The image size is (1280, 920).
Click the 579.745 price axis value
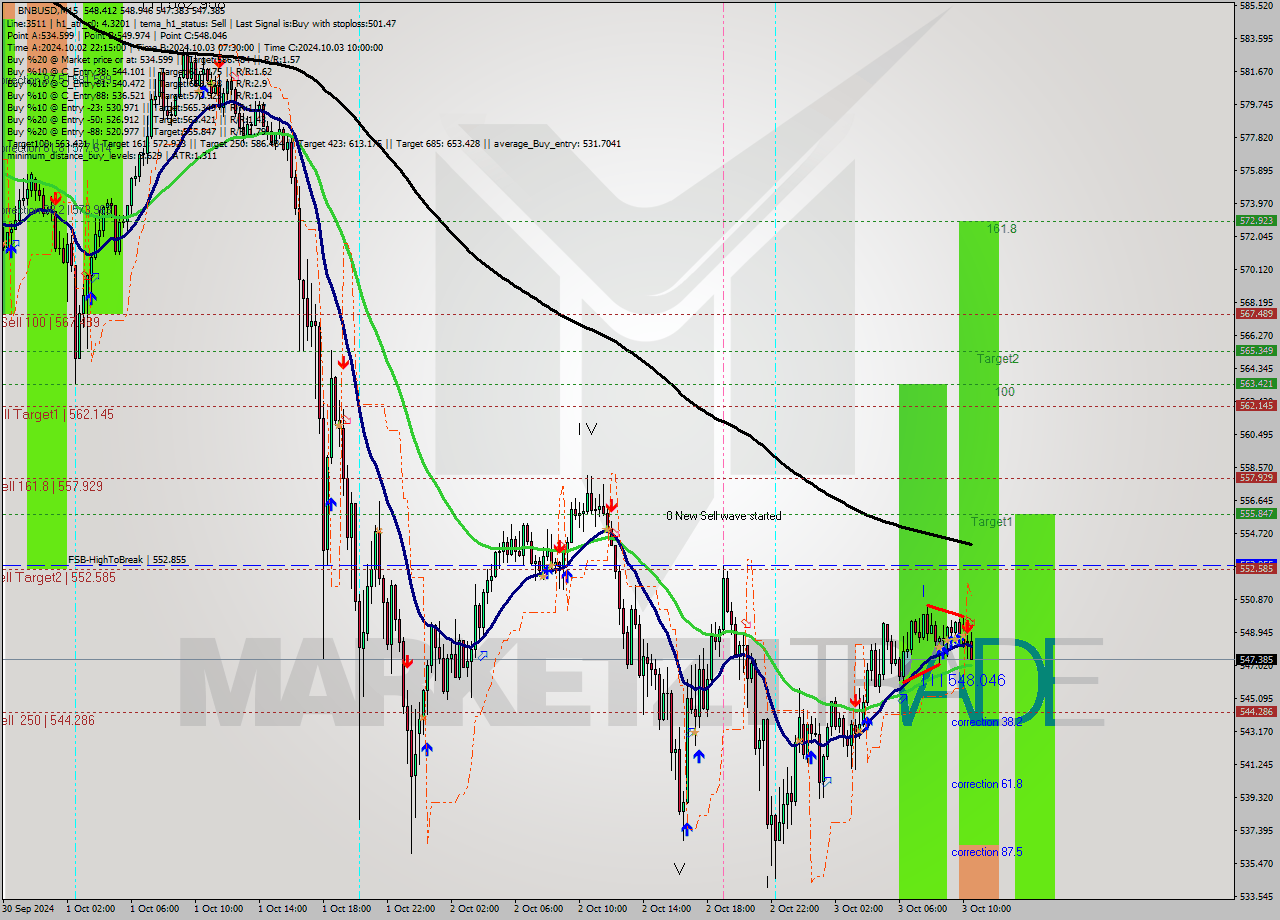[1256, 104]
